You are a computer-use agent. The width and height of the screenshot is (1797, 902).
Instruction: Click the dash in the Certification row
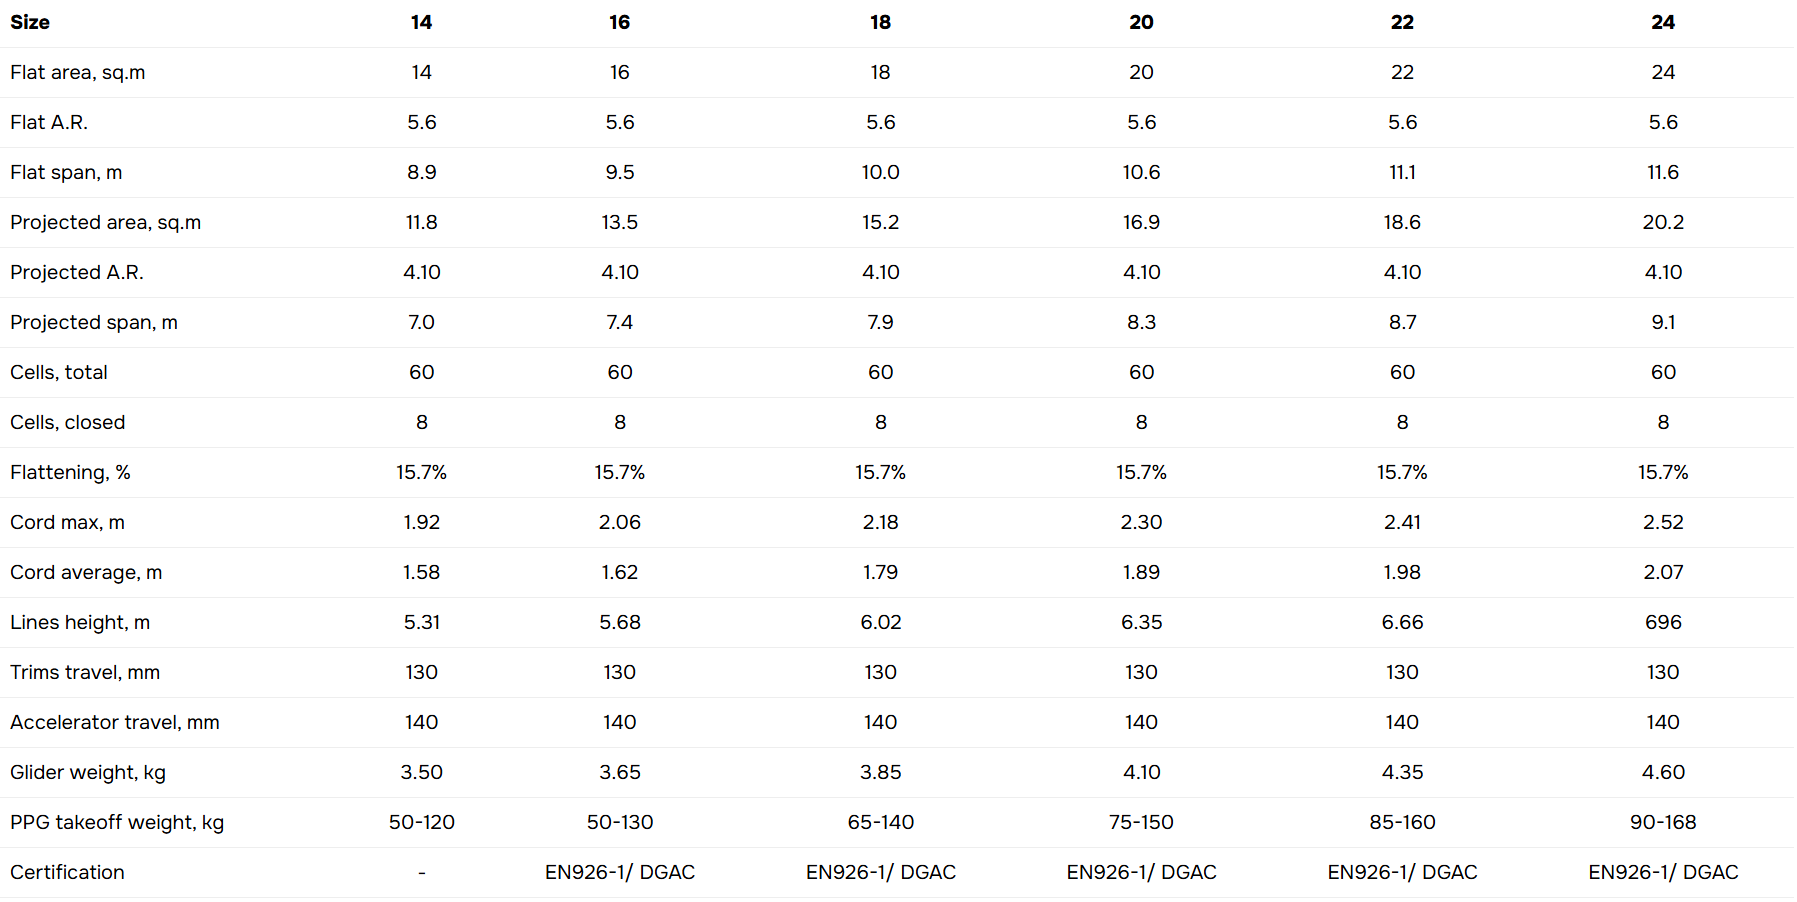421,873
